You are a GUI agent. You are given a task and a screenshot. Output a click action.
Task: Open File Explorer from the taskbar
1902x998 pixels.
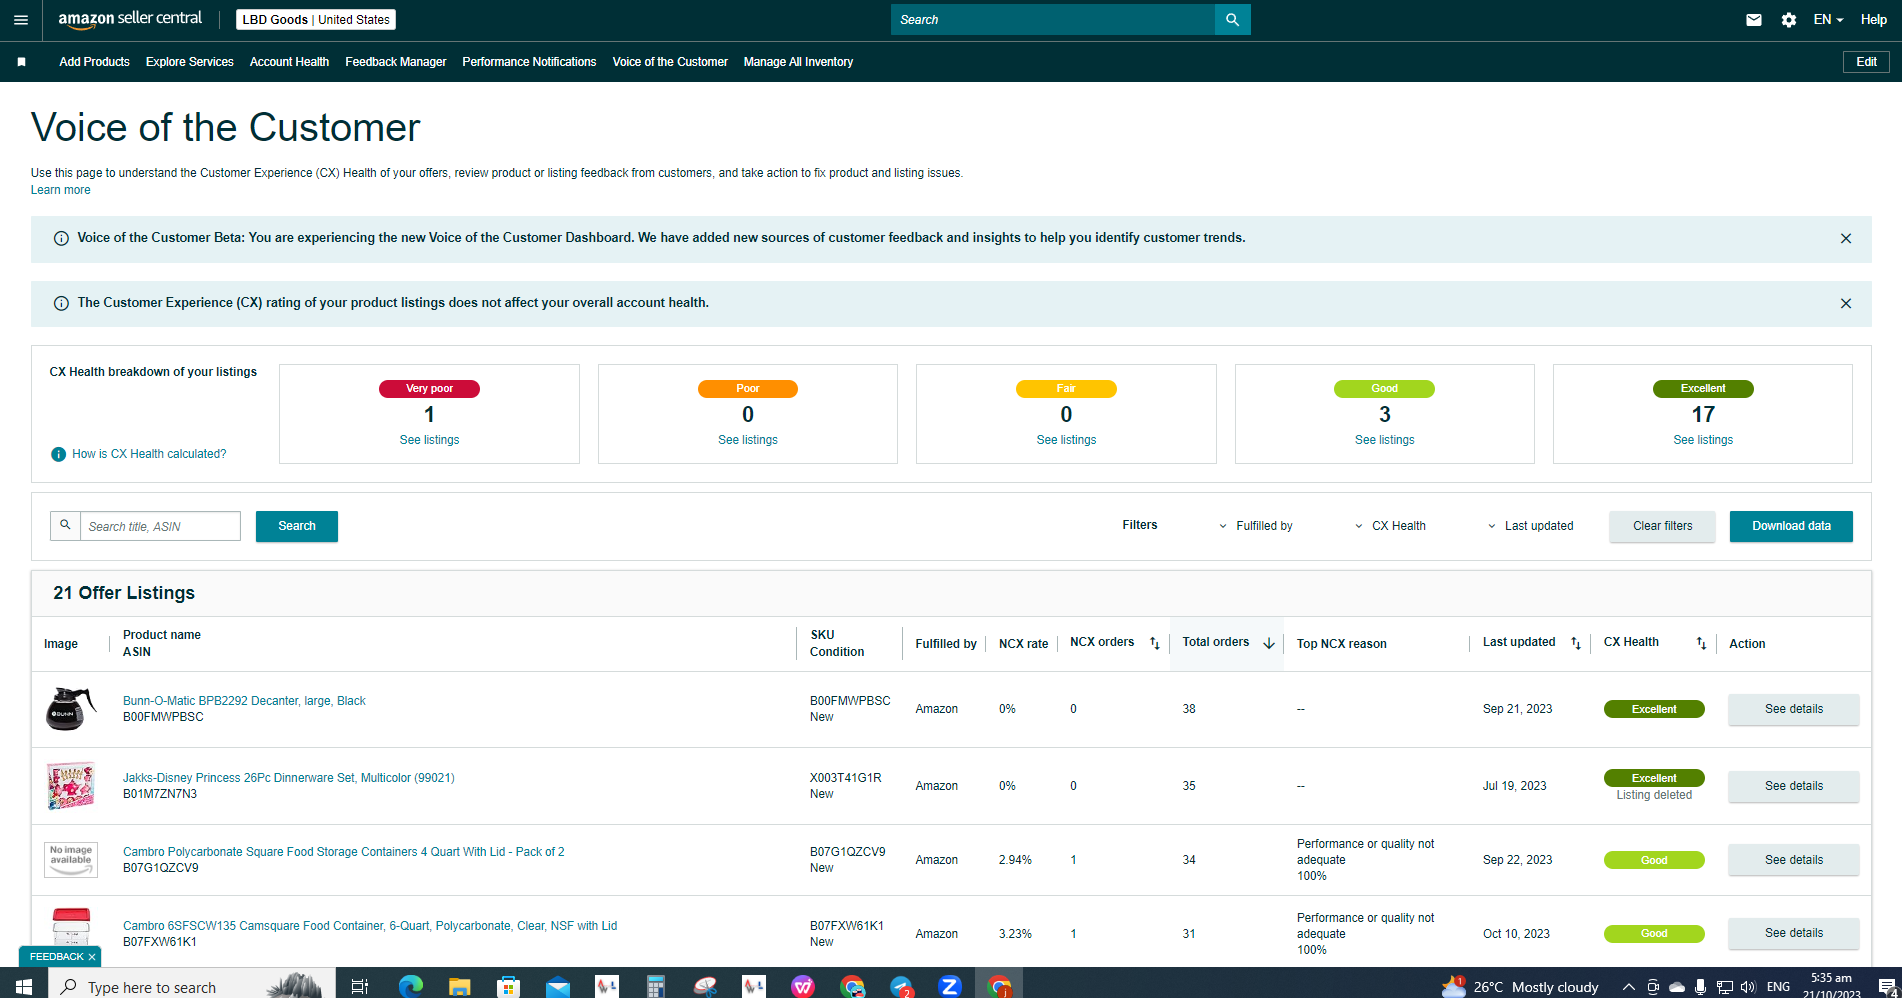tap(459, 987)
